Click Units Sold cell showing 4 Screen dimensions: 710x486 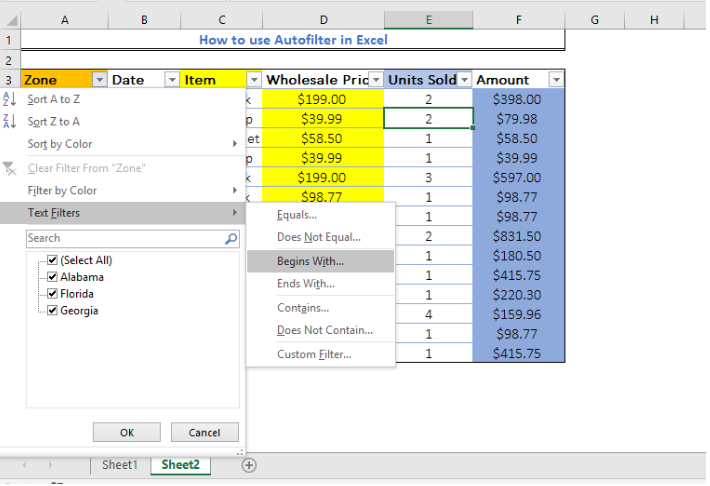pos(428,314)
